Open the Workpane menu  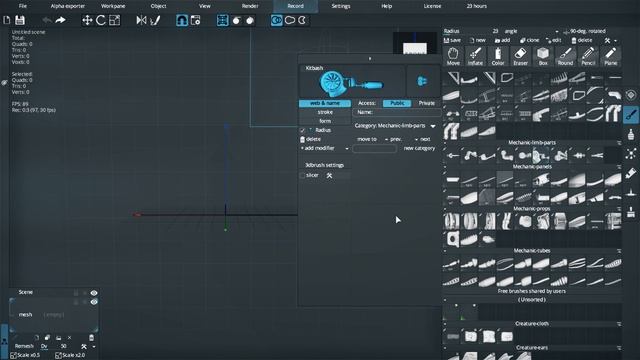[x=113, y=6]
